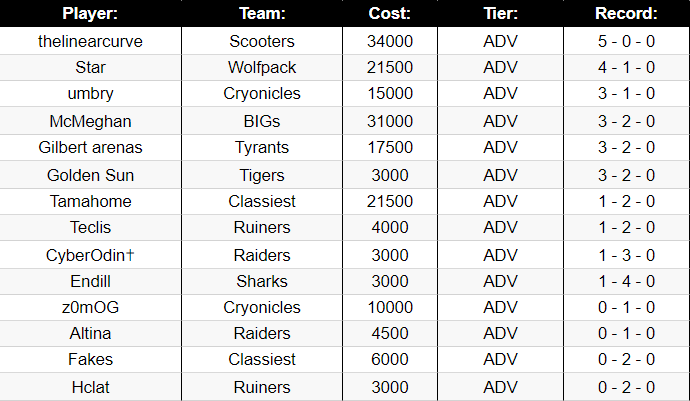Viewport: 690px width, 401px height.
Task: Click the Player column header
Action: (x=90, y=13)
